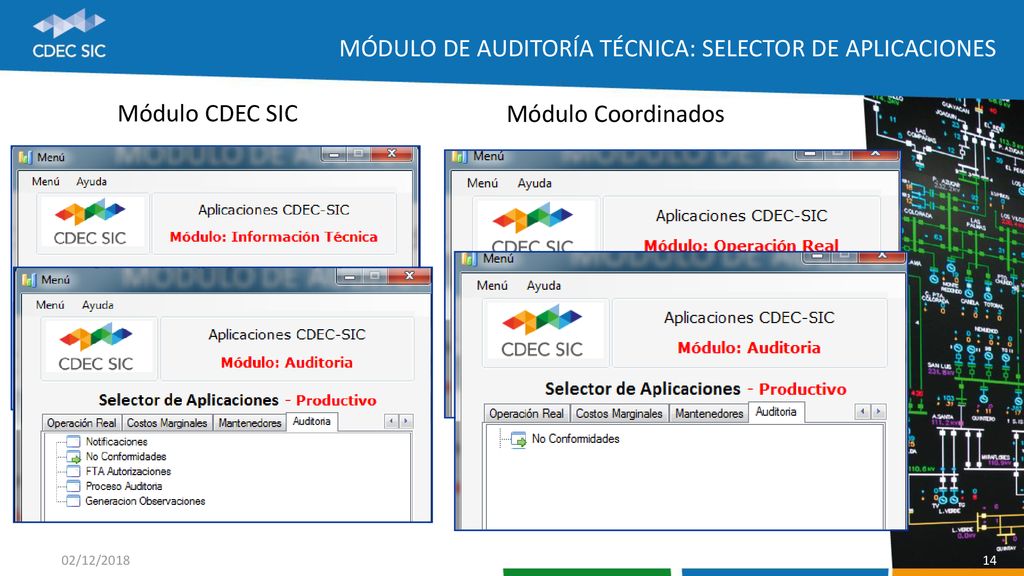Image resolution: width=1024 pixels, height=576 pixels.
Task: Click title bar app icon of Coordinados Auditoria window
Action: (469, 259)
